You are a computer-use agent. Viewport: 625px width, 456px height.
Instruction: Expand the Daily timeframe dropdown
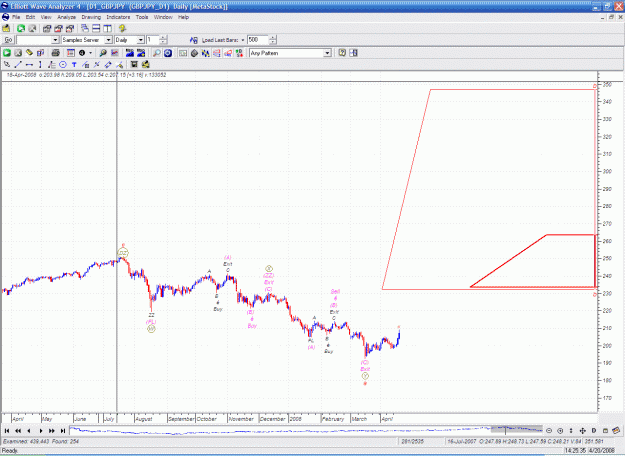click(140, 40)
